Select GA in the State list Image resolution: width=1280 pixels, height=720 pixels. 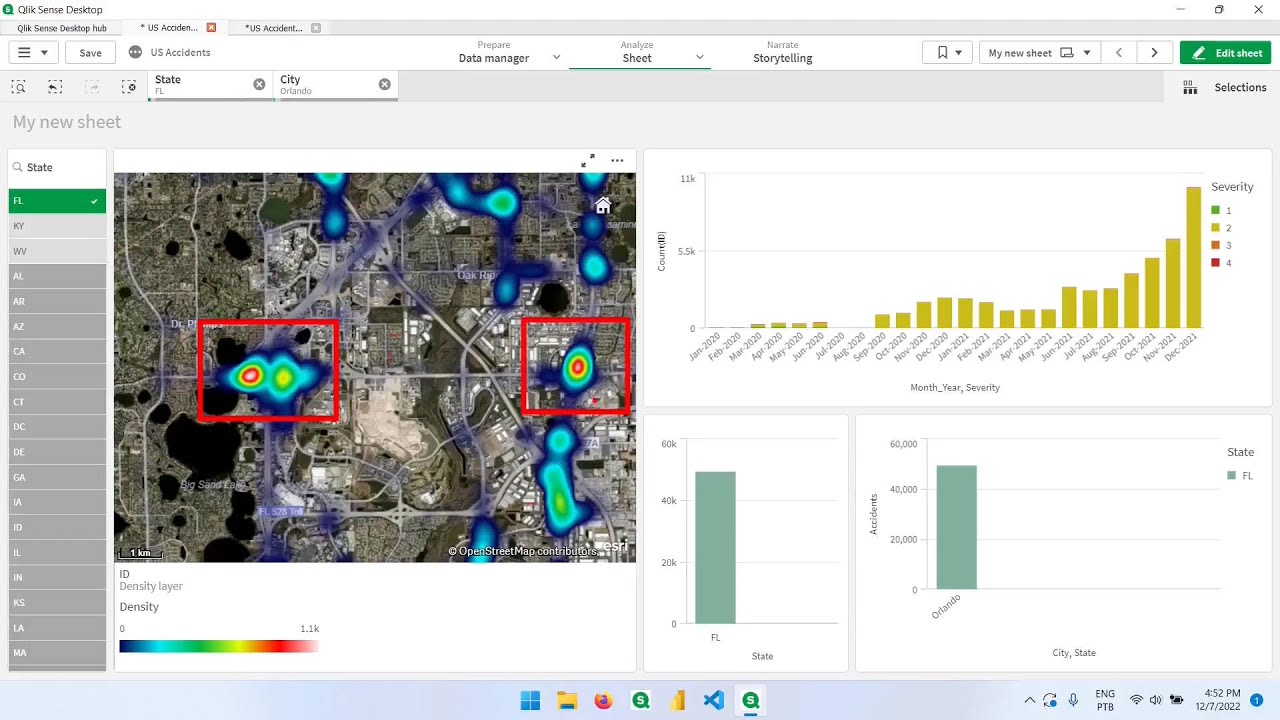click(57, 477)
